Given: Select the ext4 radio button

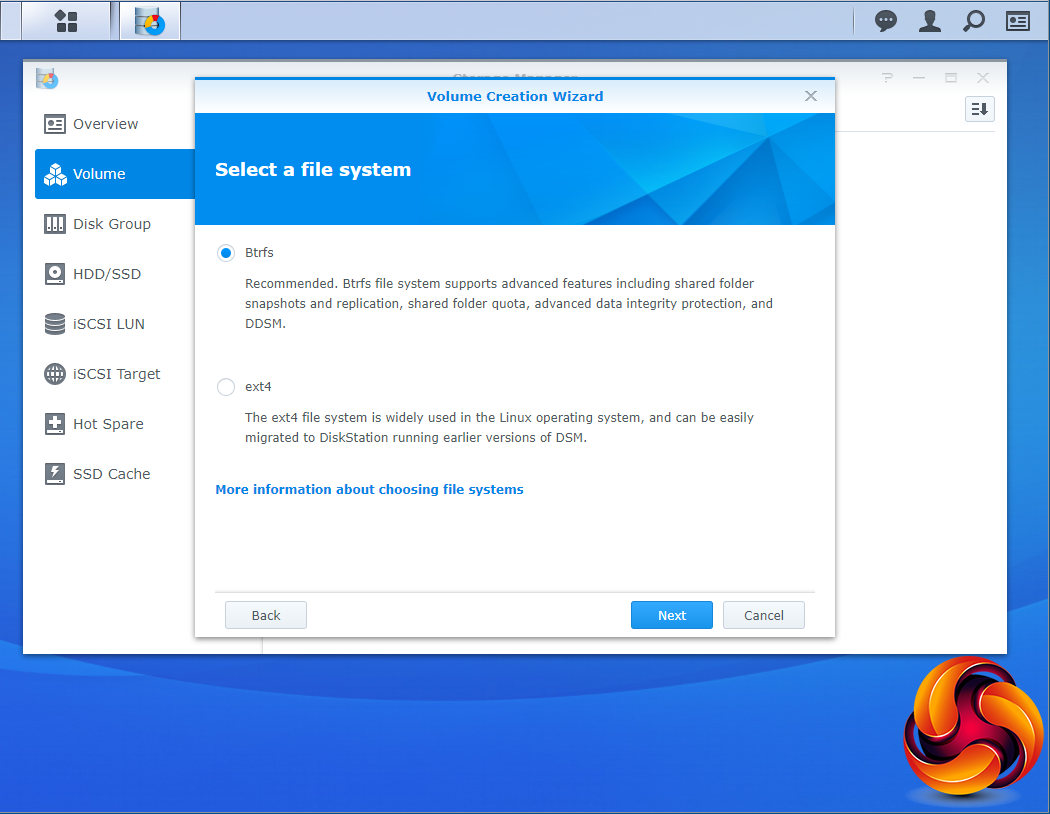Looking at the screenshot, I should [226, 387].
